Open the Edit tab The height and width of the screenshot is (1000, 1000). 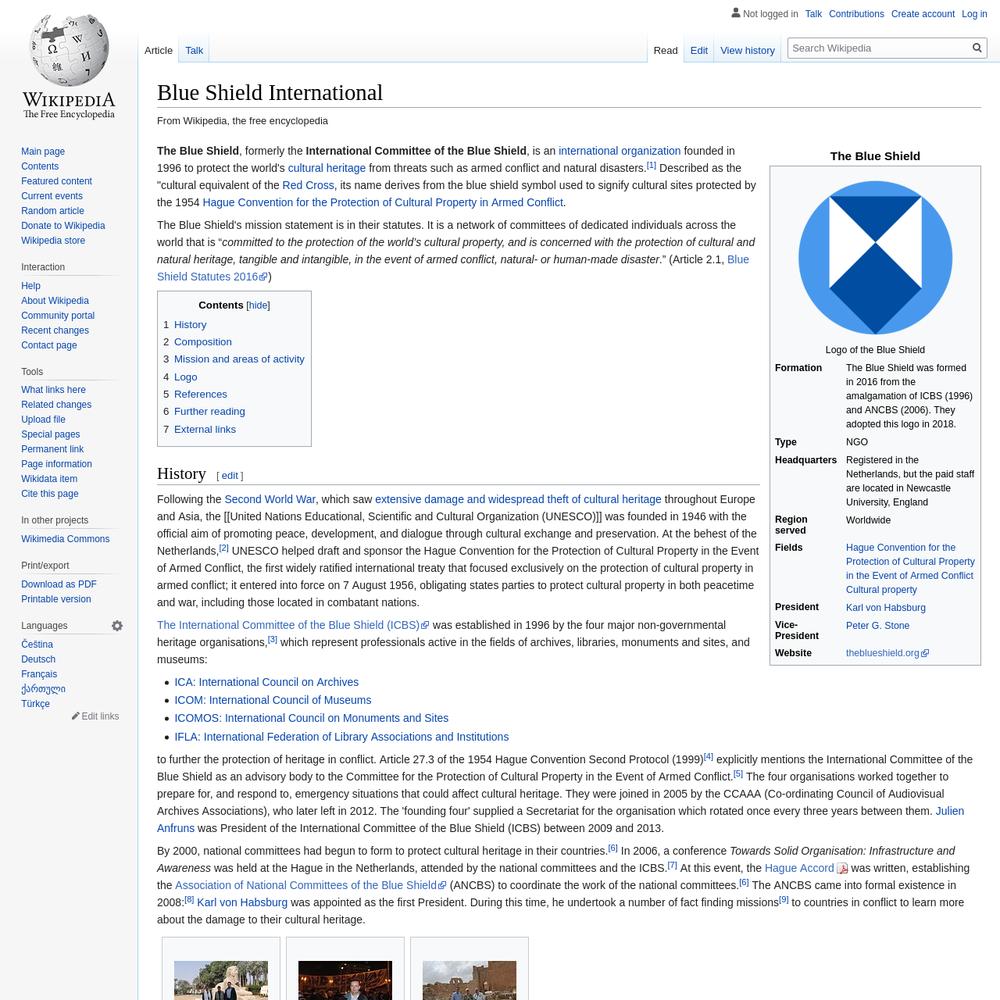point(698,50)
